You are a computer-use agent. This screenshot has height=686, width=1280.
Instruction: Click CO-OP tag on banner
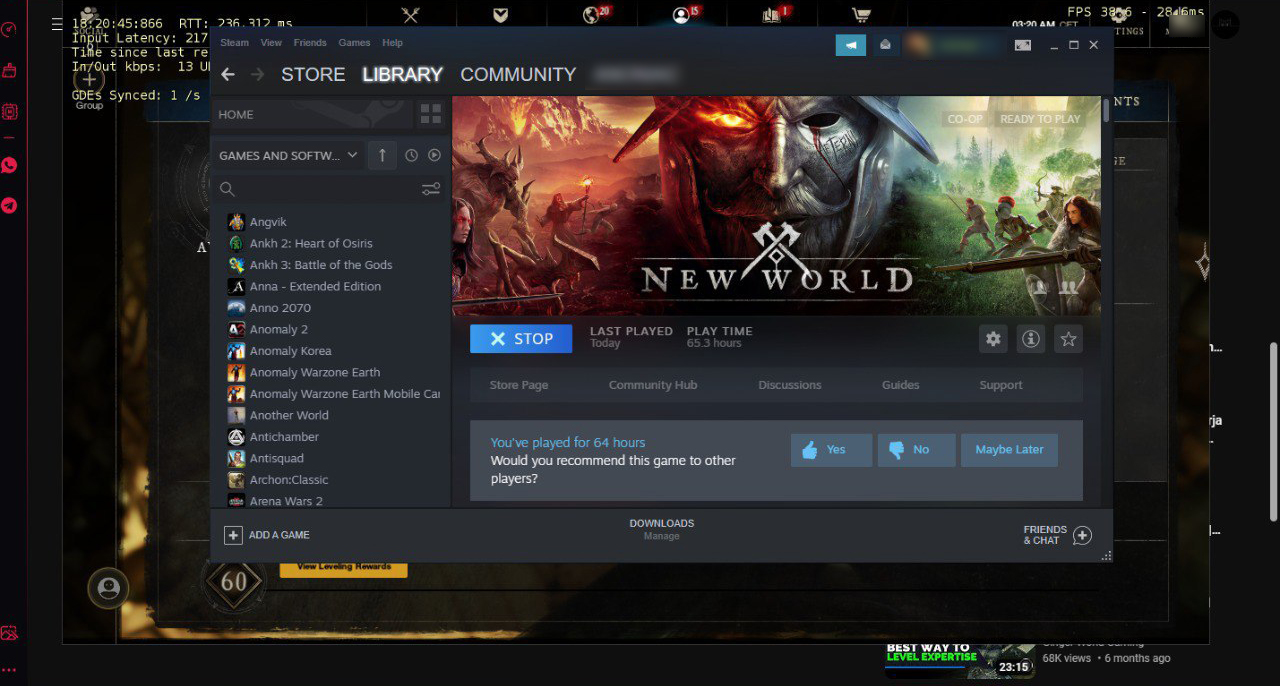coord(965,119)
